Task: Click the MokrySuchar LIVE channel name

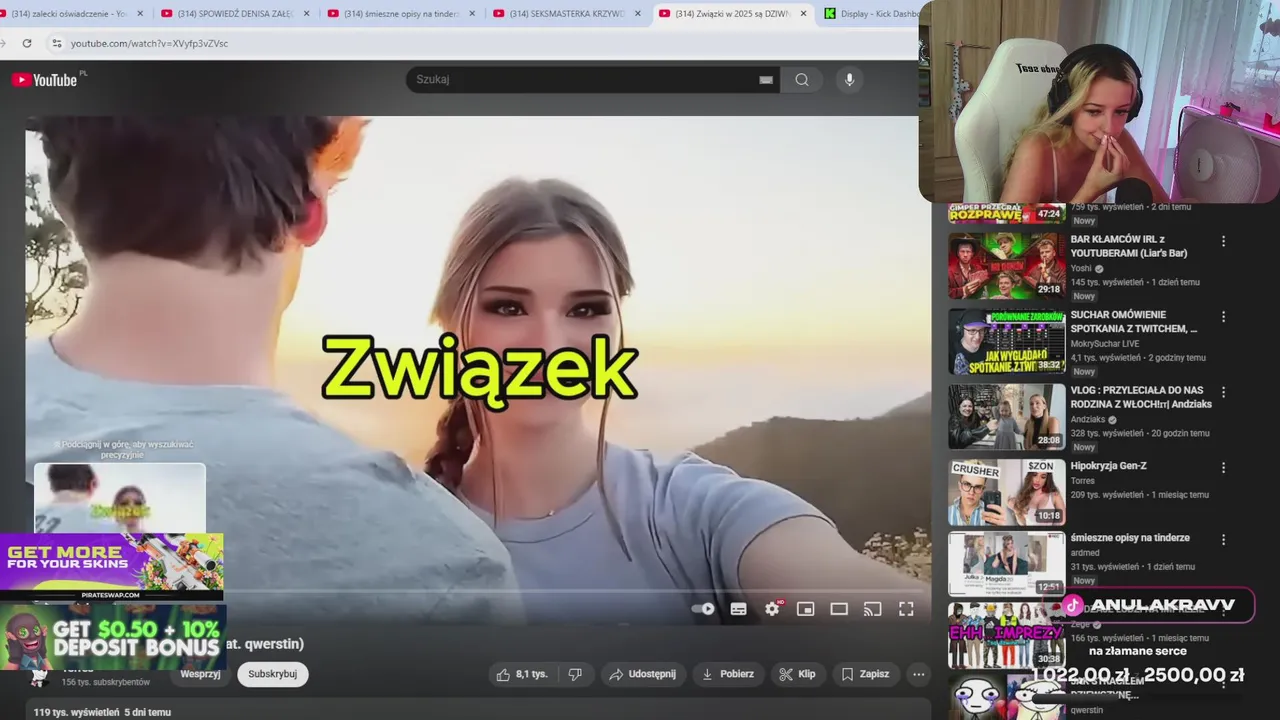Action: (1105, 343)
